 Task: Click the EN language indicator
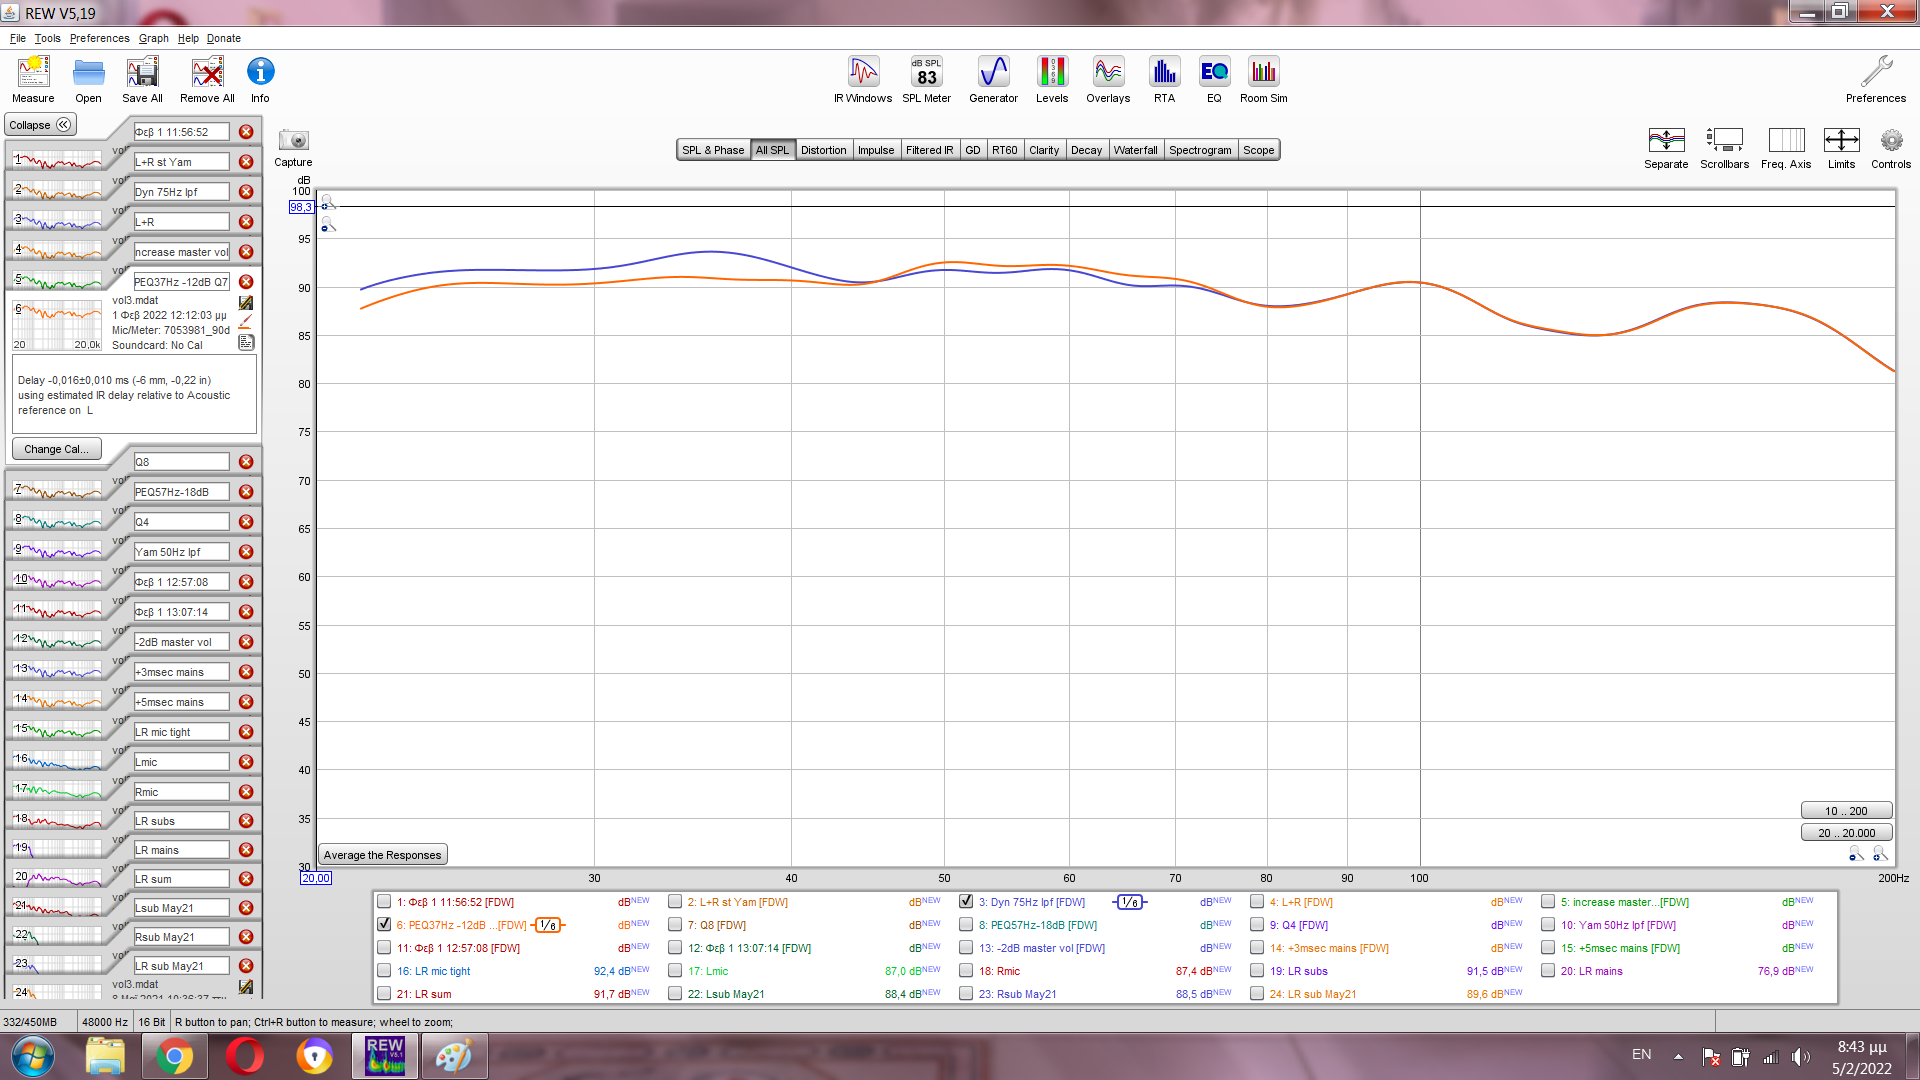pos(1641,1054)
